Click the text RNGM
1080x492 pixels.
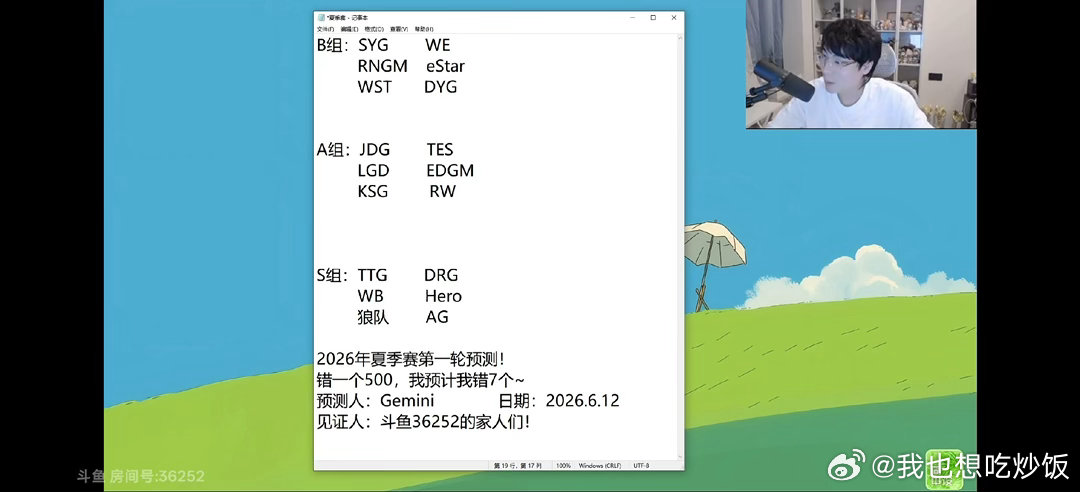tap(382, 67)
